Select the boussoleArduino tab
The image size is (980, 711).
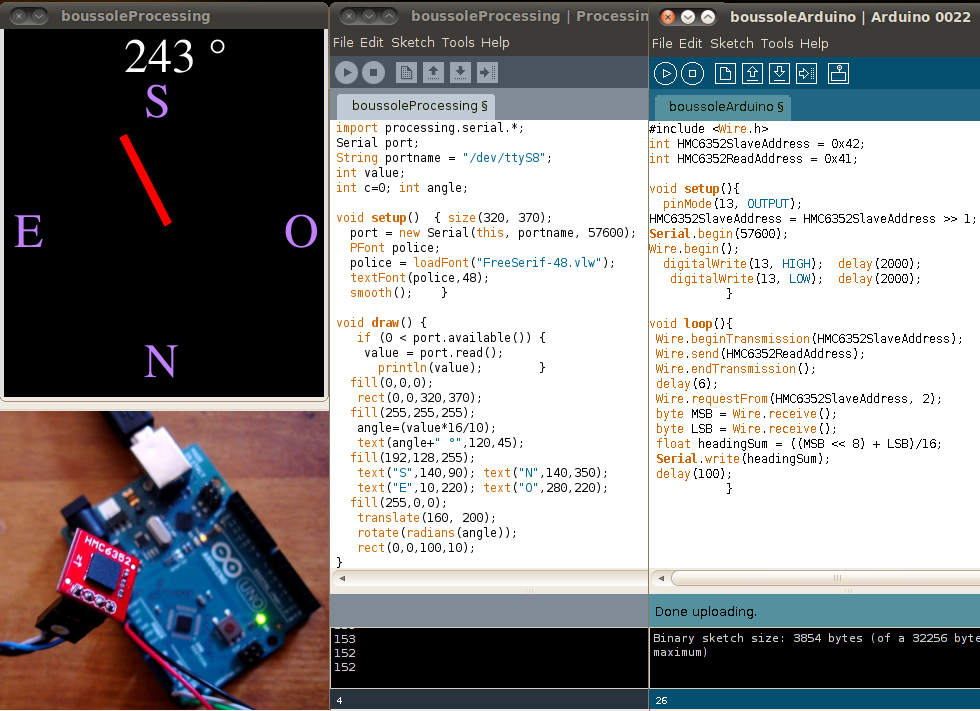(x=723, y=107)
